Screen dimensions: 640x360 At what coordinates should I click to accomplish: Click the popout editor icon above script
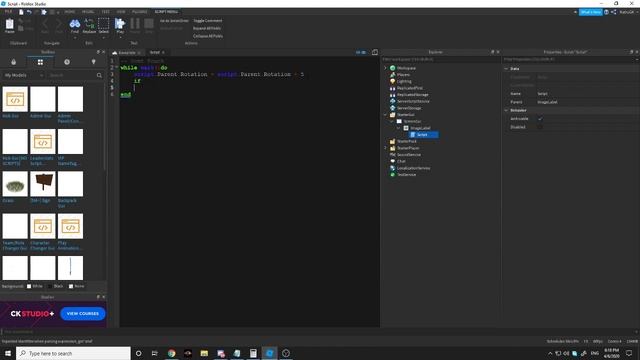tap(375, 52)
